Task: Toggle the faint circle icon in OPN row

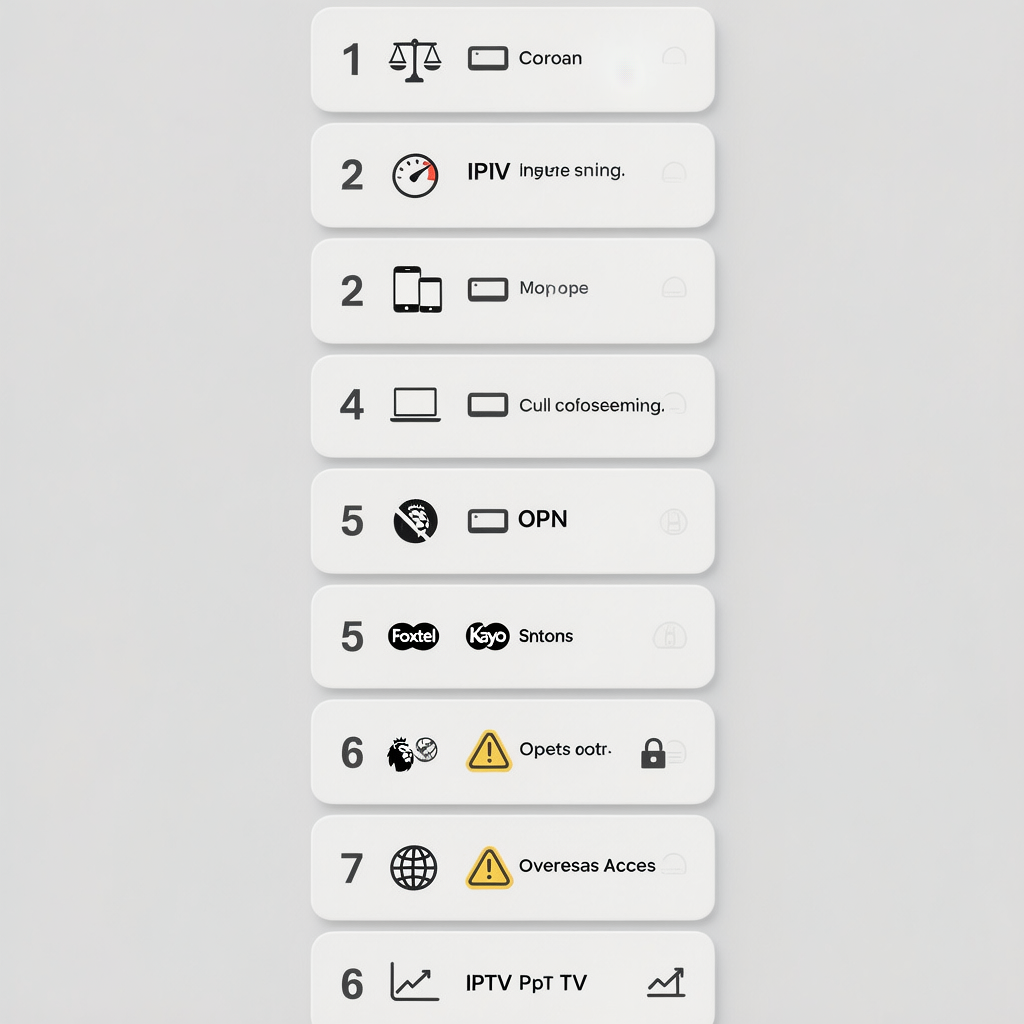Action: 673,522
